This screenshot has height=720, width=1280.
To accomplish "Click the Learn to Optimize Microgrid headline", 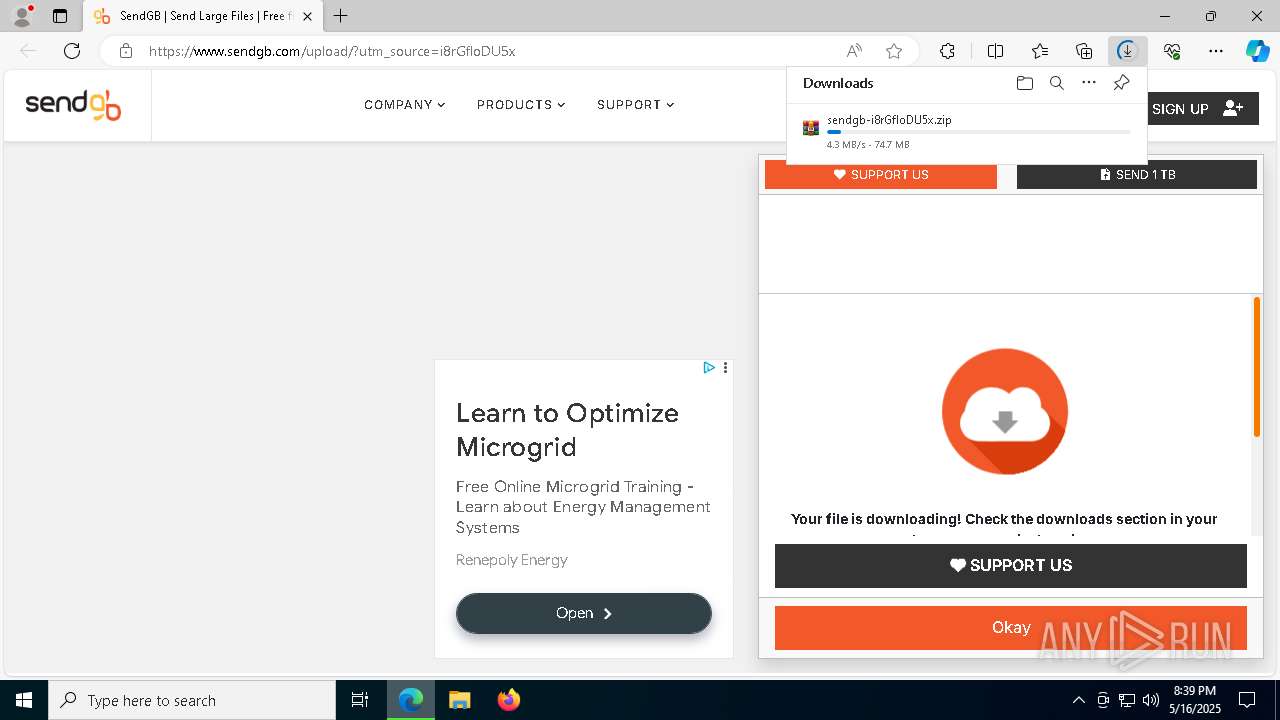I will click(x=567, y=430).
